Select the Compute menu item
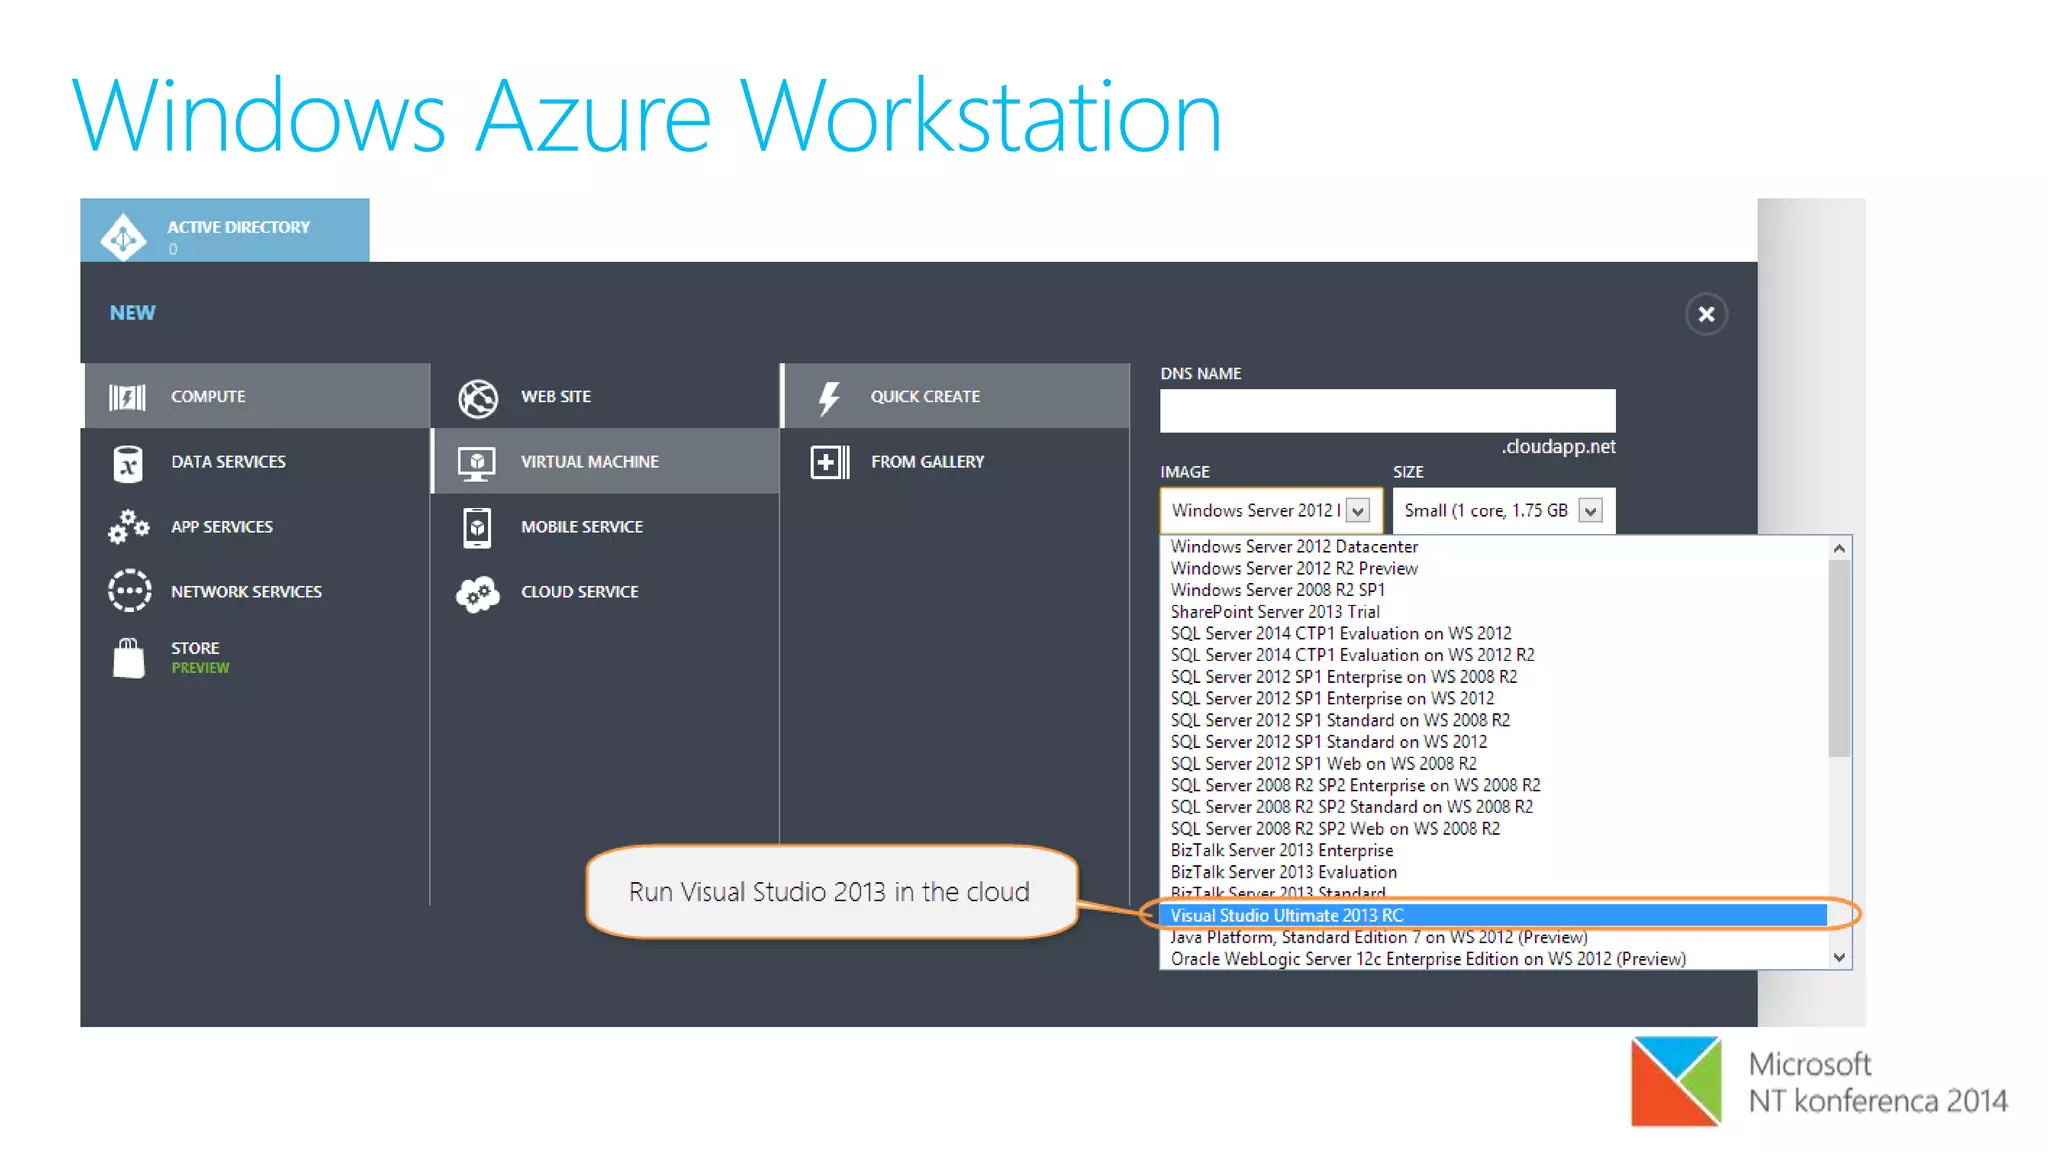Image resolution: width=2048 pixels, height=1152 pixels. pyautogui.click(x=255, y=396)
